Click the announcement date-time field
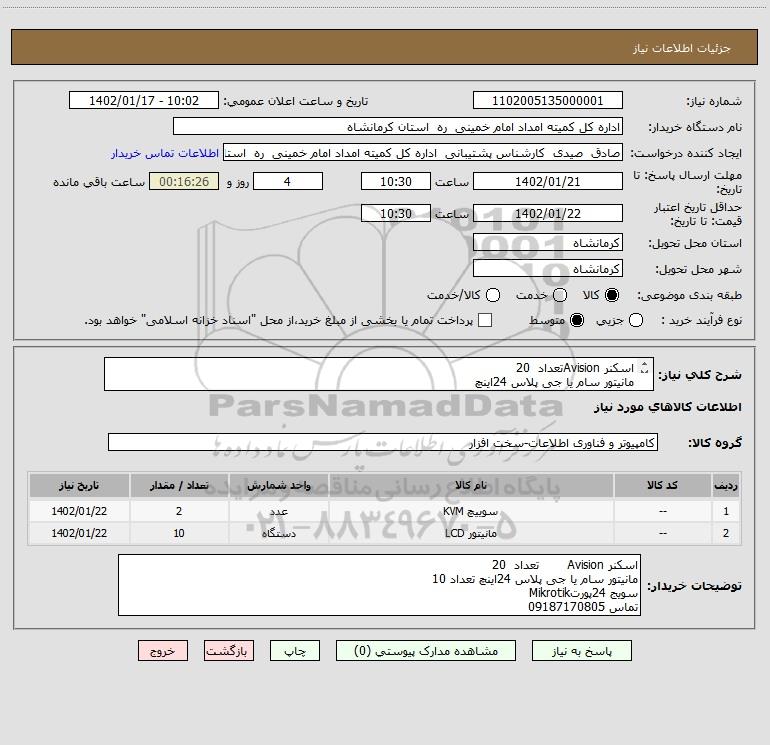The image size is (770, 745). [144, 101]
